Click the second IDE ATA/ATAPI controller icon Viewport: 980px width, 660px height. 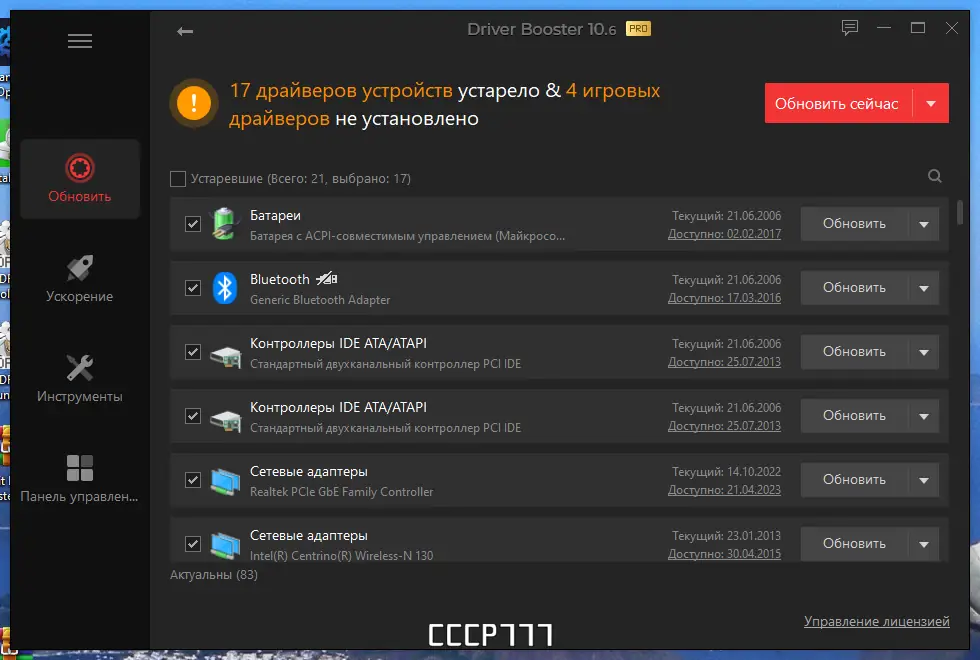(226, 421)
